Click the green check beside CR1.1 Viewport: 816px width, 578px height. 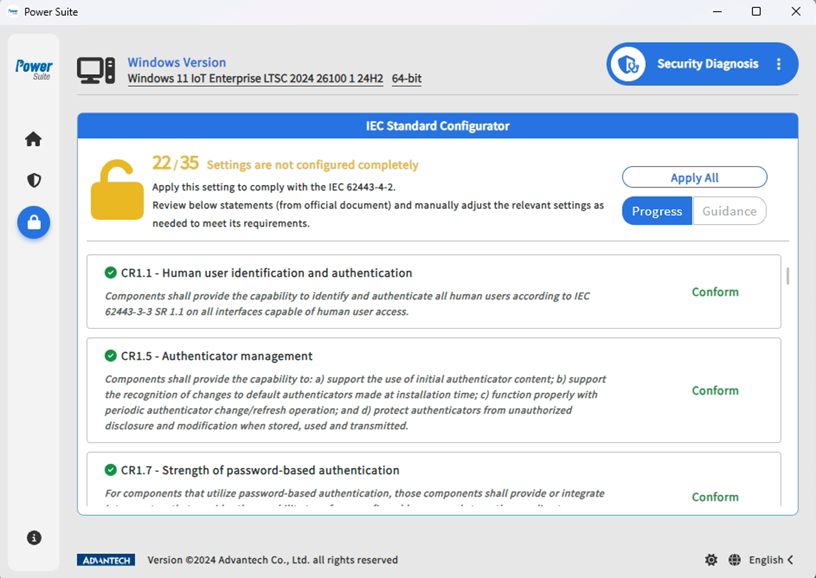click(110, 272)
